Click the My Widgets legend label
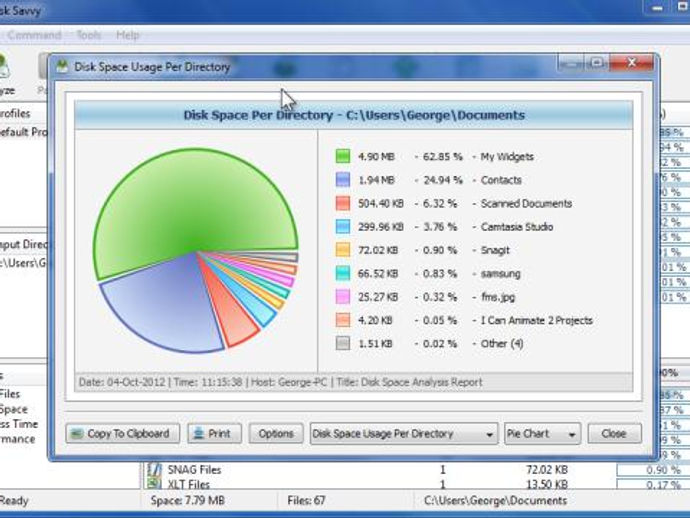690x518 pixels. [x=507, y=157]
